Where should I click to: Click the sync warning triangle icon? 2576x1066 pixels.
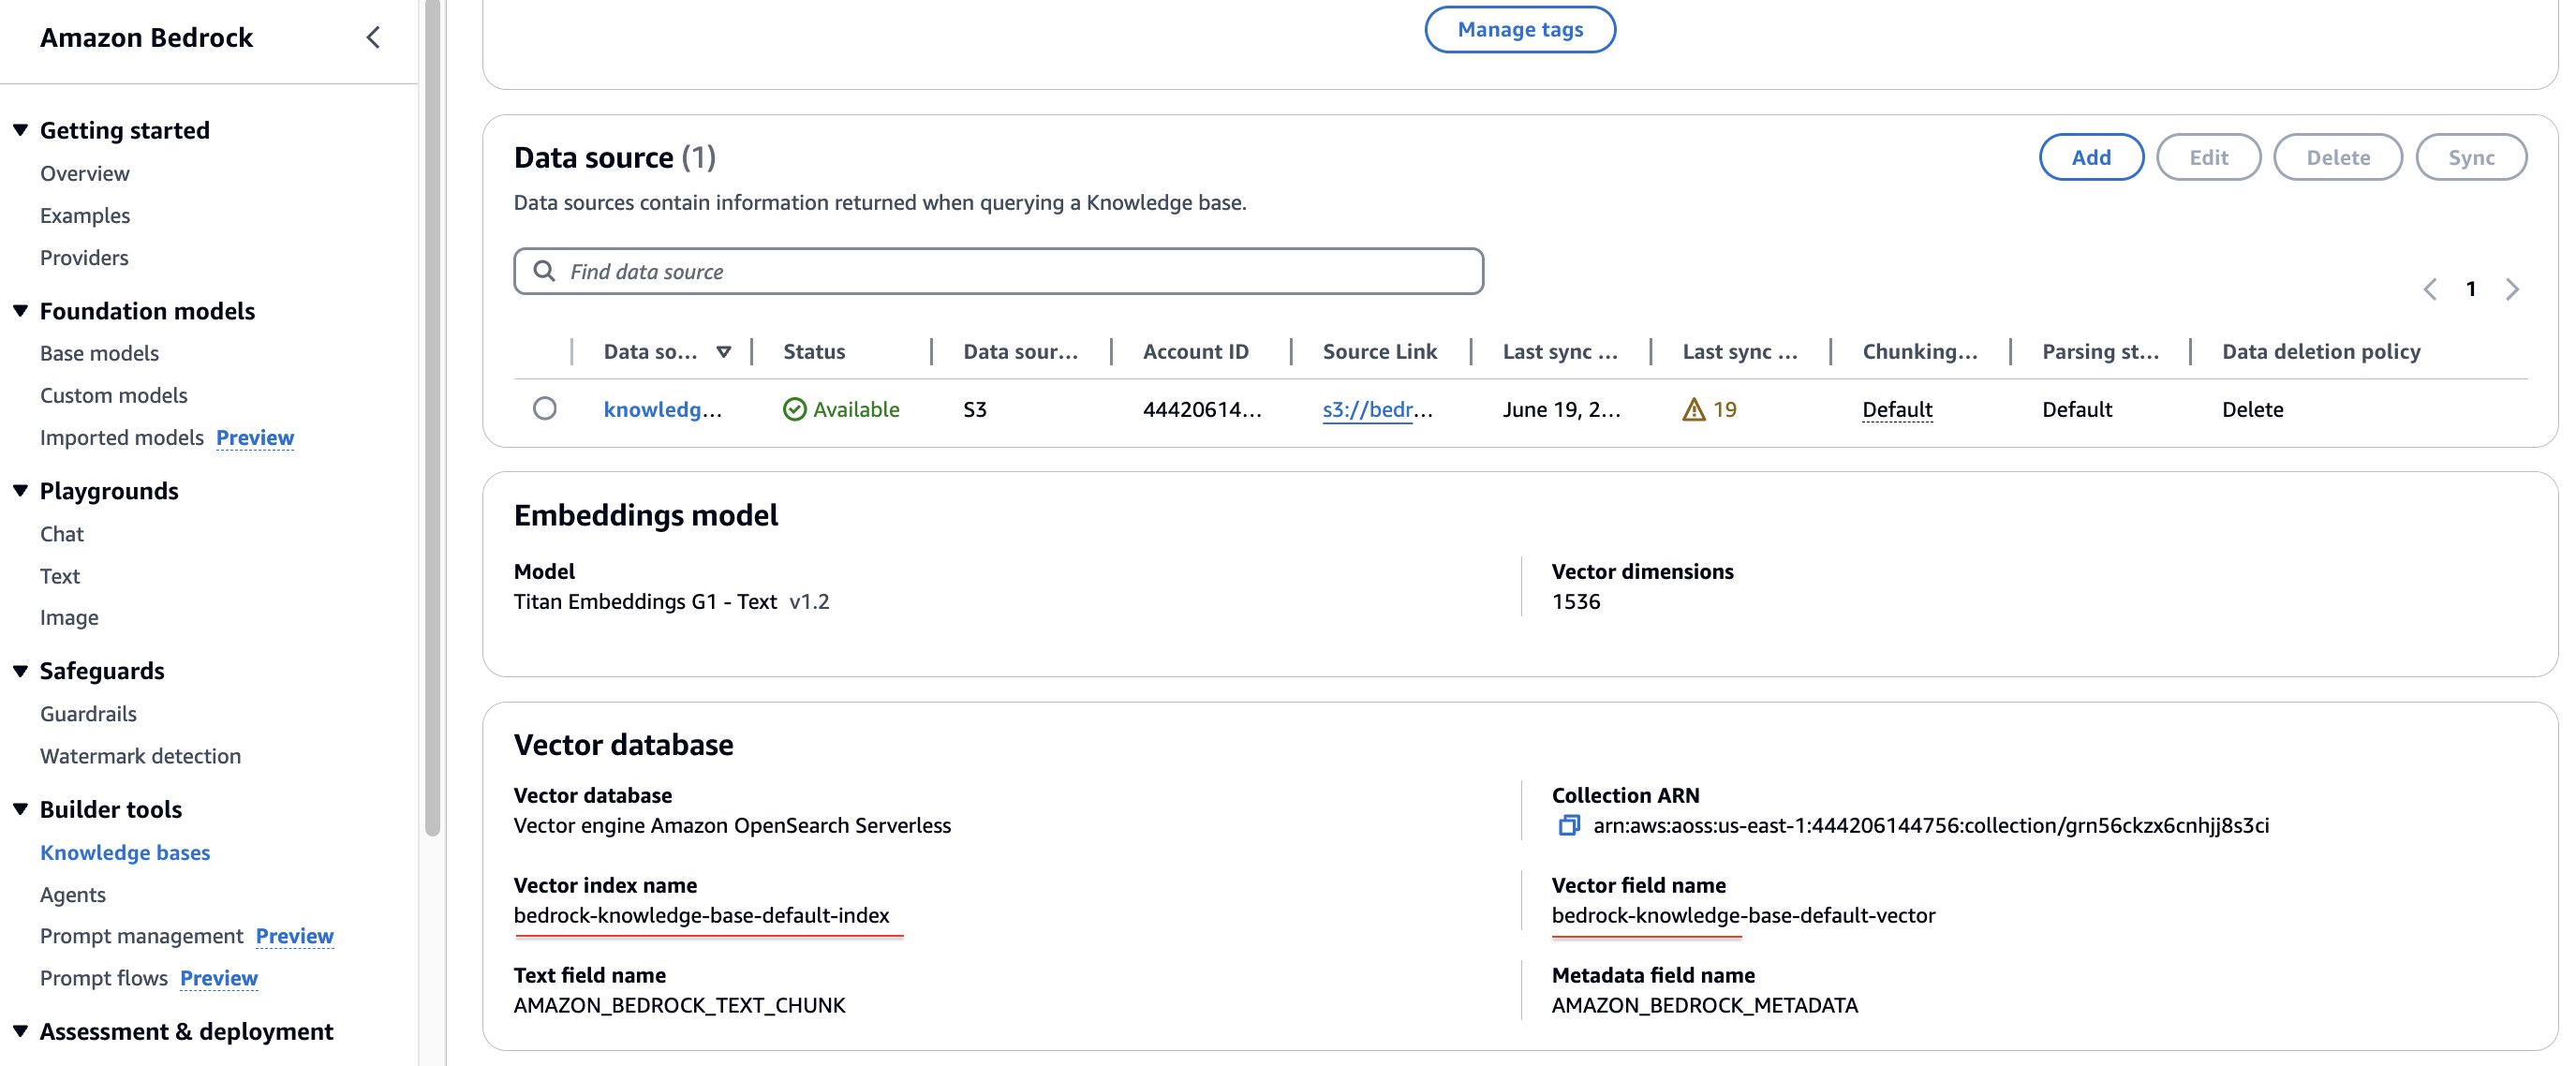coord(1693,409)
